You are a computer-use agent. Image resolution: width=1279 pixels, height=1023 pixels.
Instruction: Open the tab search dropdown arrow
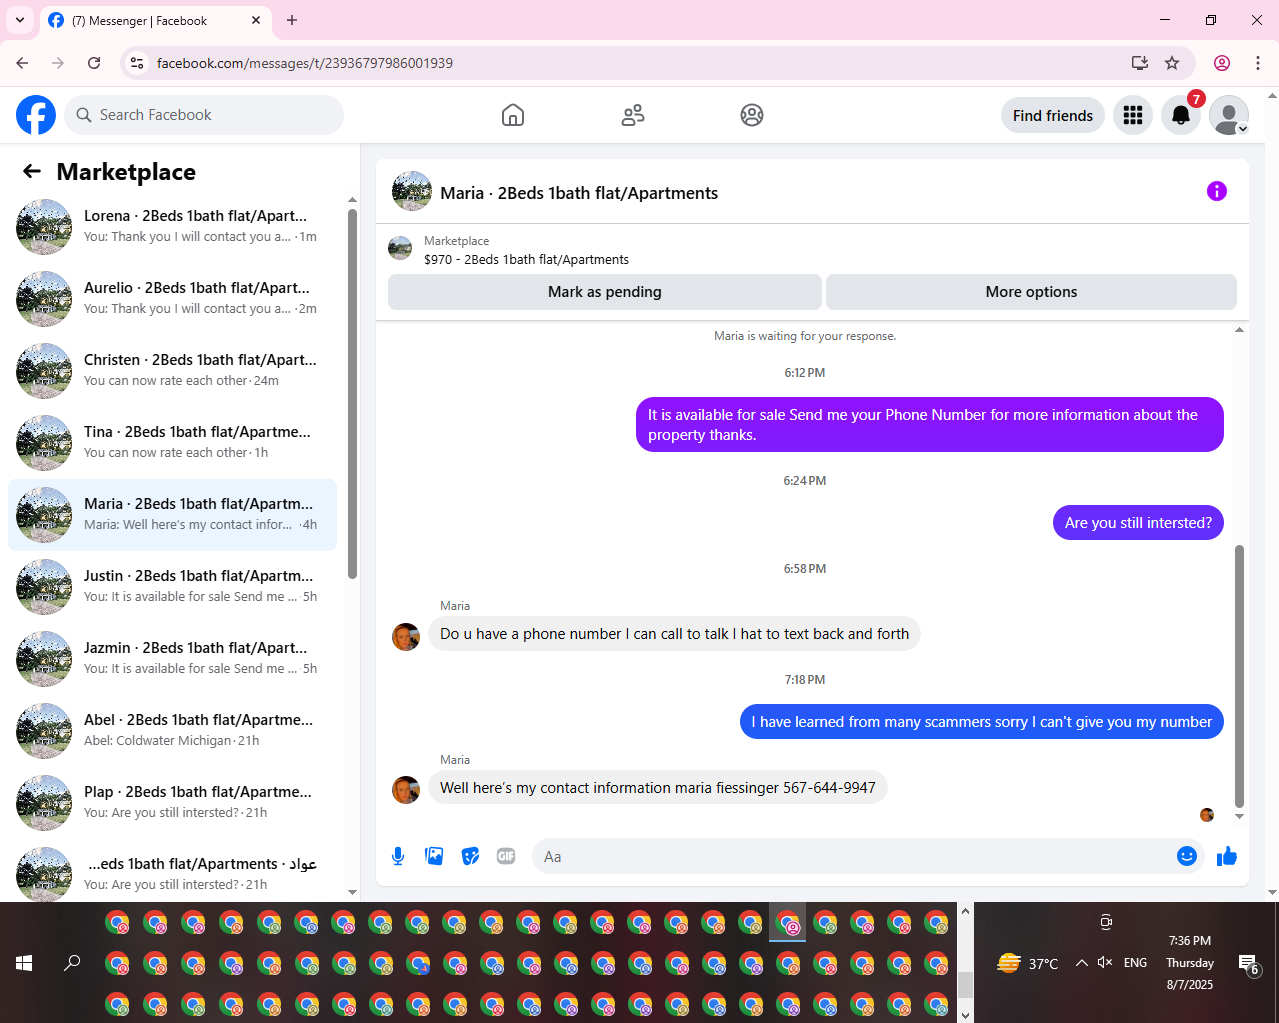point(19,20)
